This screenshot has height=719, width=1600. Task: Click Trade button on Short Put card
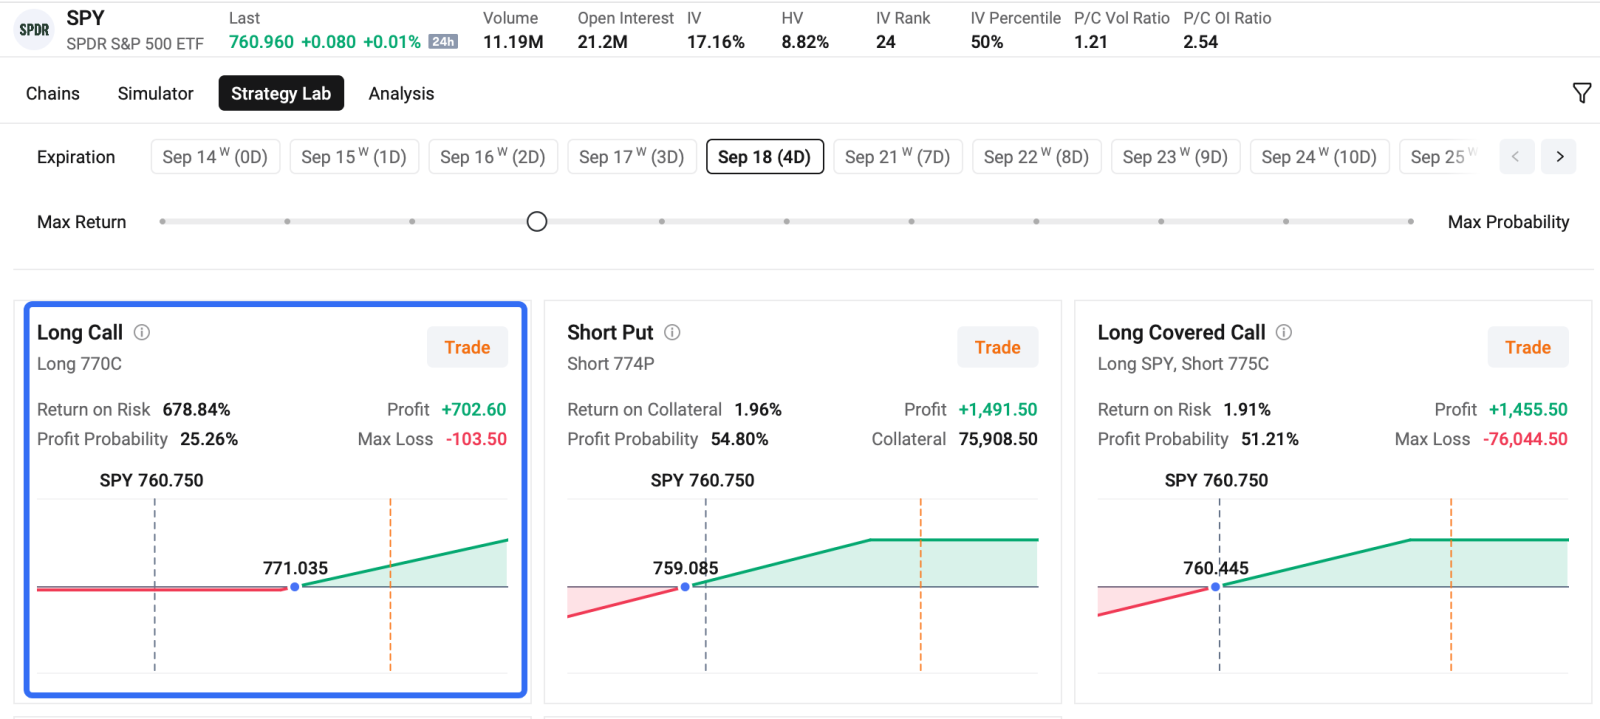[x=998, y=347]
